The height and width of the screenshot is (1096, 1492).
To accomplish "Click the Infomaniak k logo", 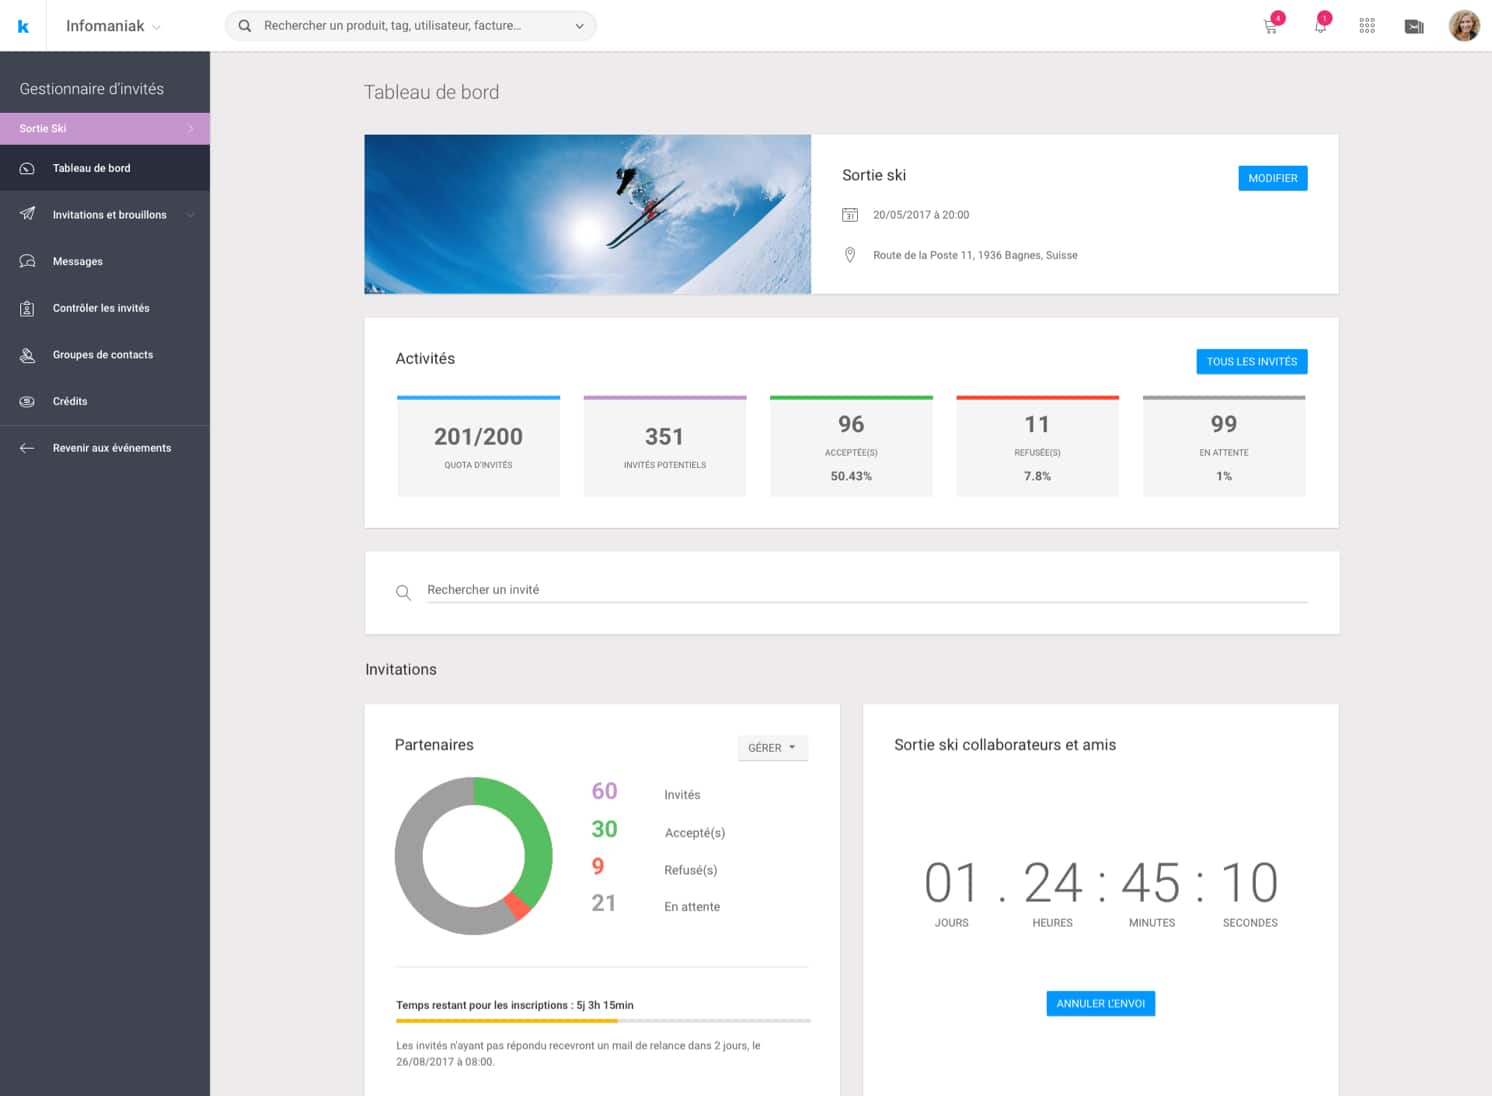I will point(23,26).
